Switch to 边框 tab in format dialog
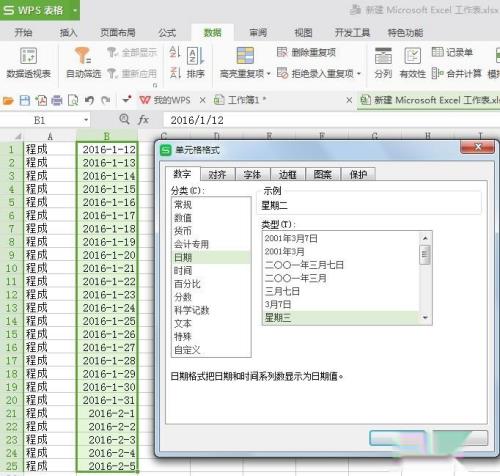The width and height of the screenshot is (500, 476). 287,174
